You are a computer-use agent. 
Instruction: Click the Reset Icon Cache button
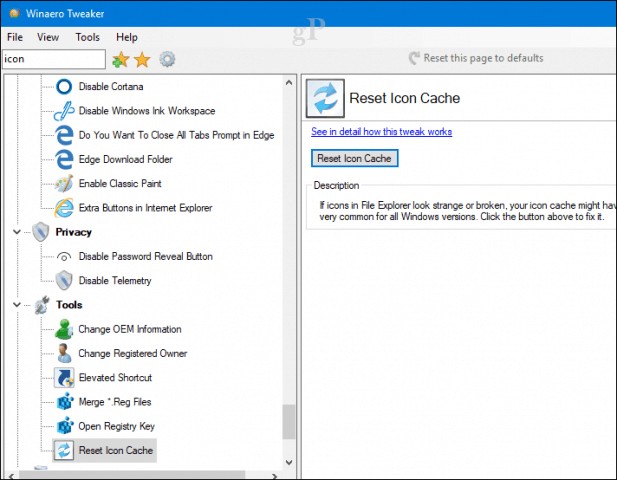355,158
